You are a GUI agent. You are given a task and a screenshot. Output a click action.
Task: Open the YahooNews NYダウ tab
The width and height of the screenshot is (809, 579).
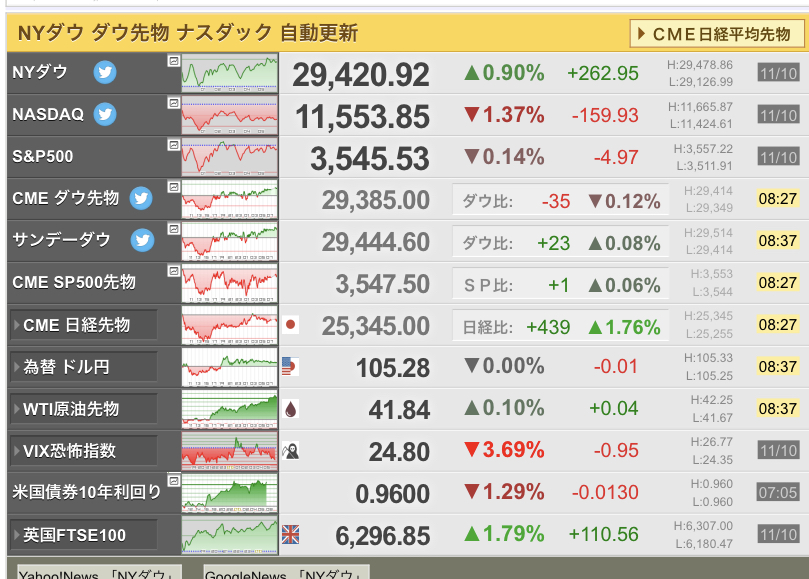pos(99,572)
